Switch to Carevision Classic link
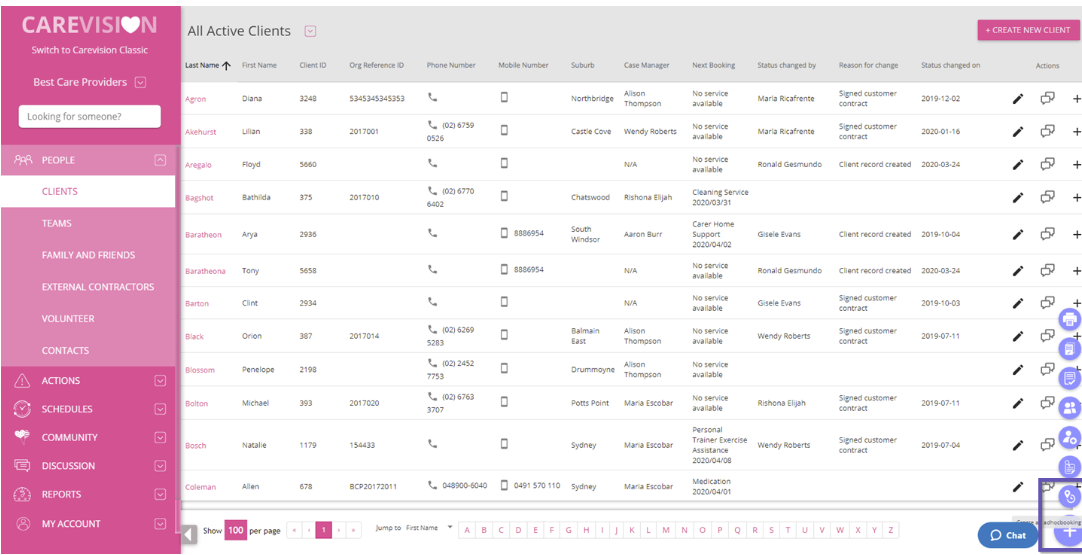The width and height of the screenshot is (1082, 555). pos(90,50)
